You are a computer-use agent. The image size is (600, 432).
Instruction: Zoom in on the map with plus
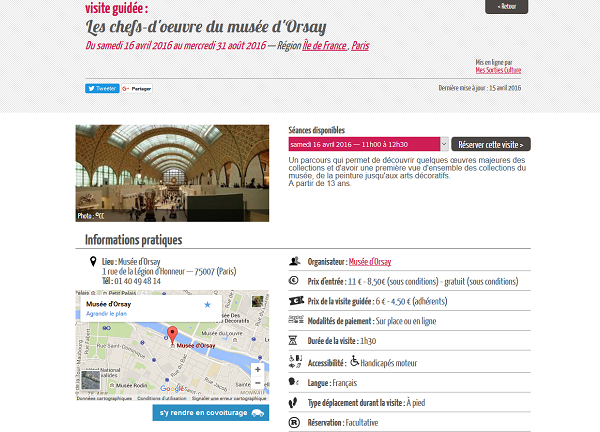[258, 369]
